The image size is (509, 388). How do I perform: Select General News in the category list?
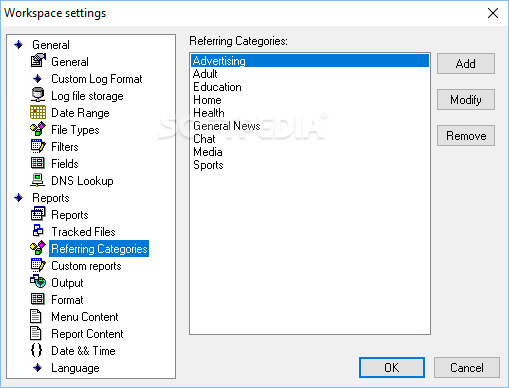227,126
